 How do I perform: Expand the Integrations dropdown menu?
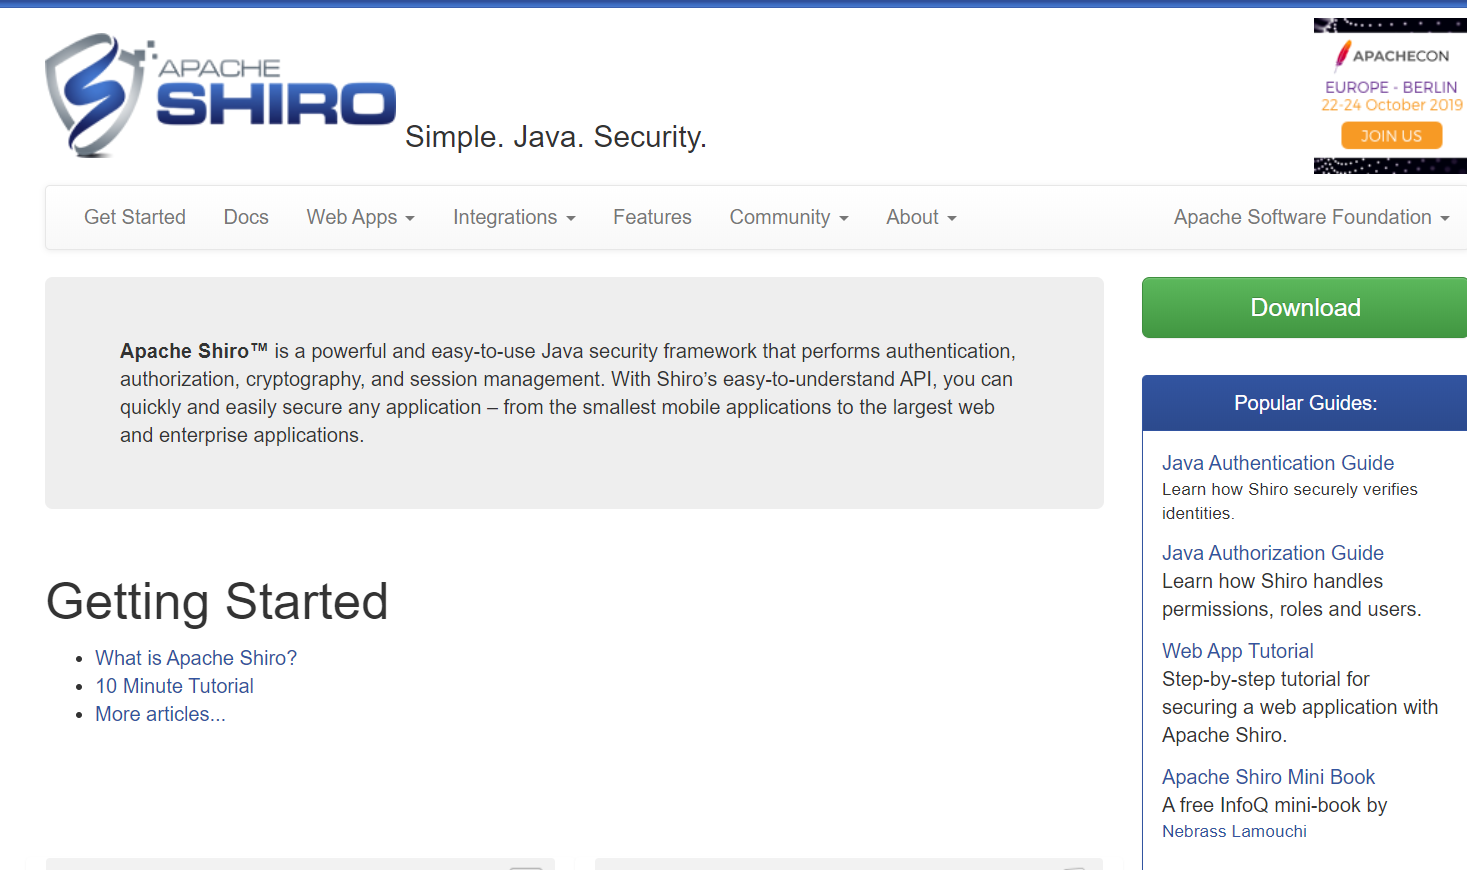tap(514, 217)
